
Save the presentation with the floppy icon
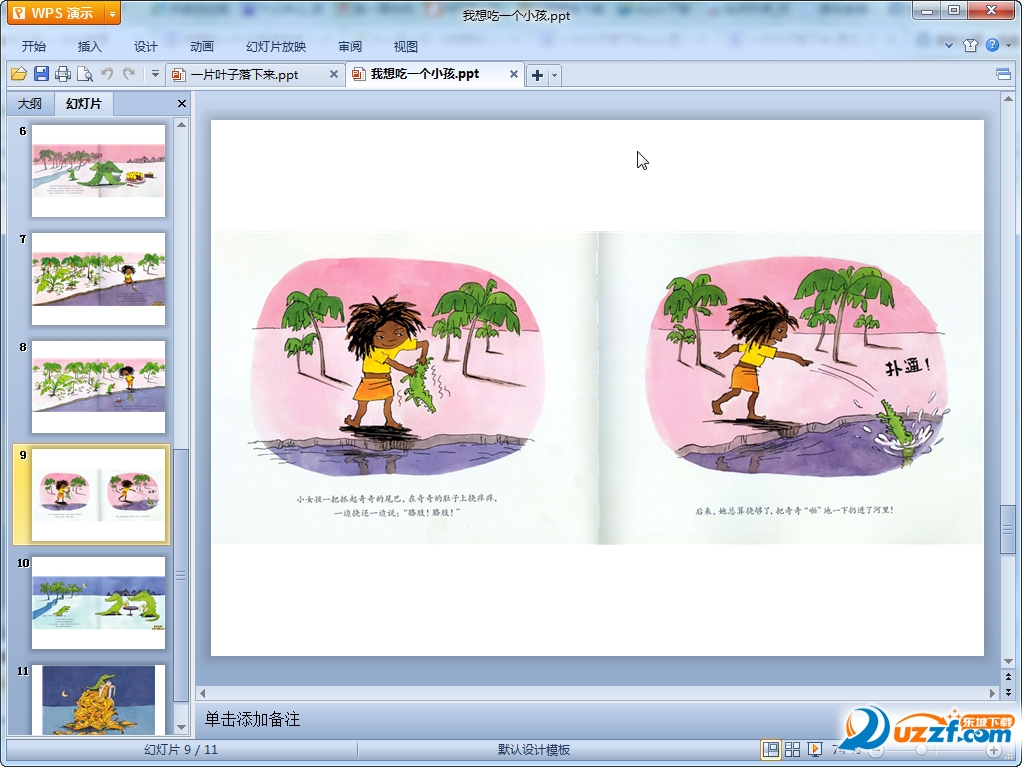click(41, 74)
